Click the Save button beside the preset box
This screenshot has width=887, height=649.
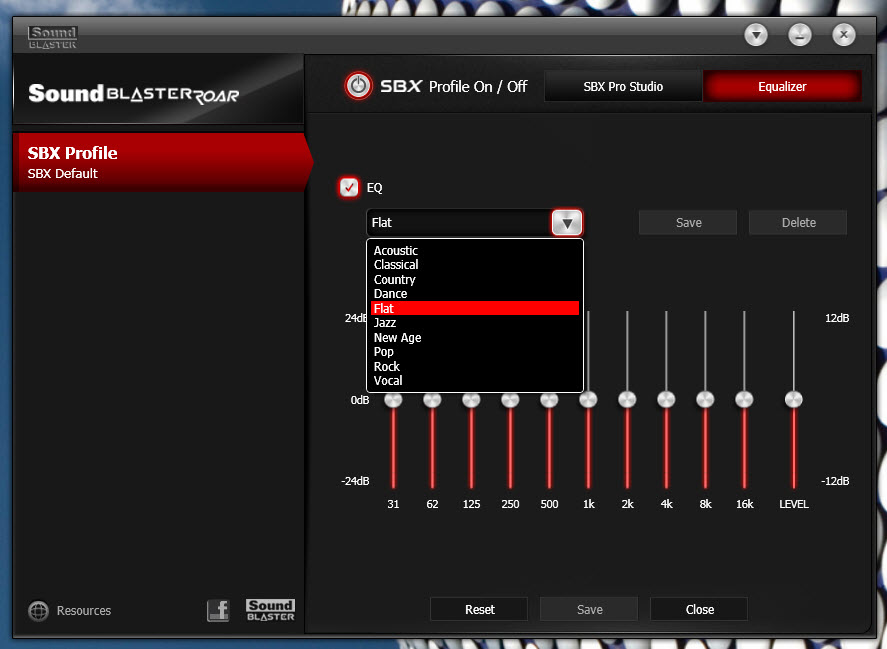click(688, 223)
